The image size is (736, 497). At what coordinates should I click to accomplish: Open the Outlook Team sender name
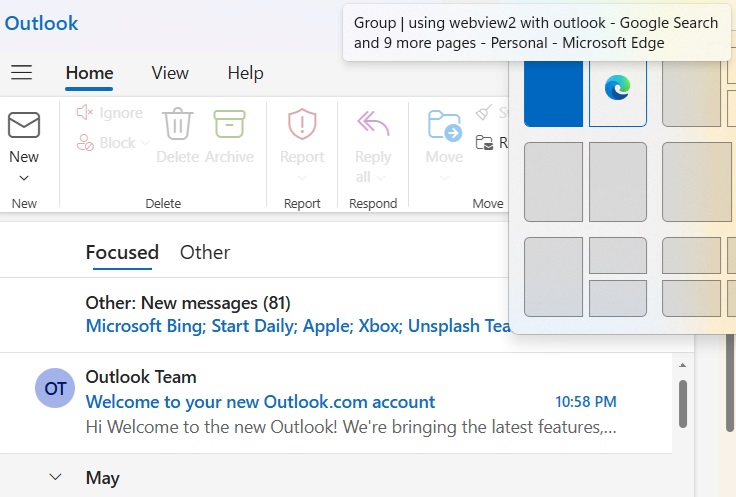(x=141, y=377)
